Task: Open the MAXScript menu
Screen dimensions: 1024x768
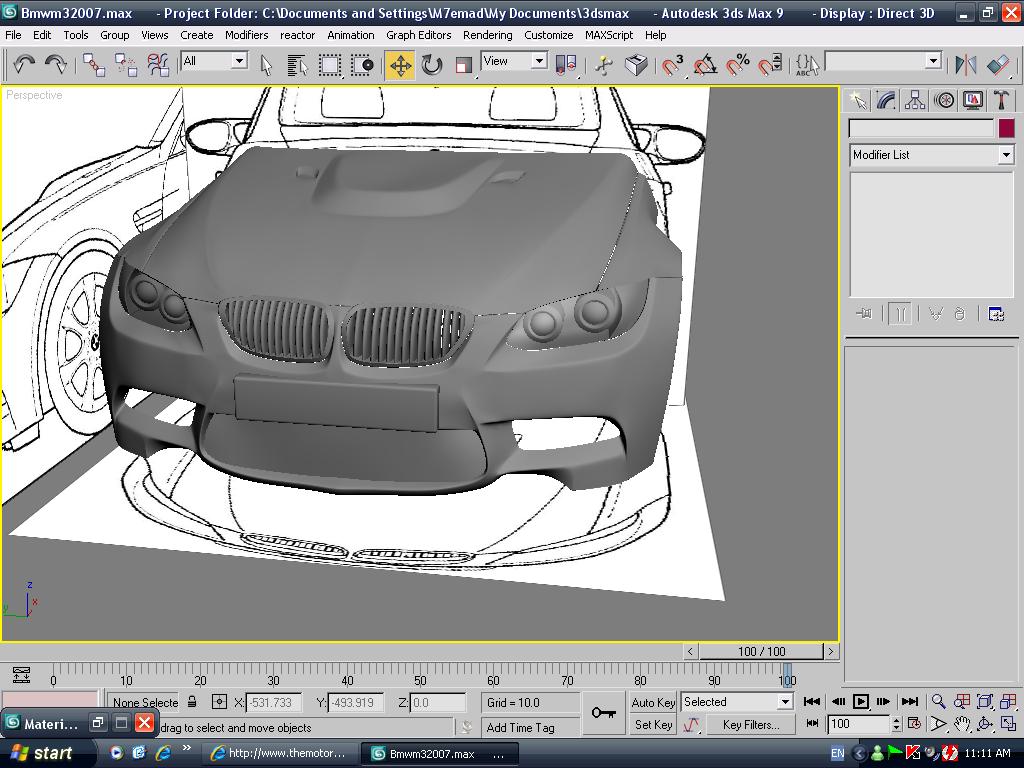Action: click(609, 35)
